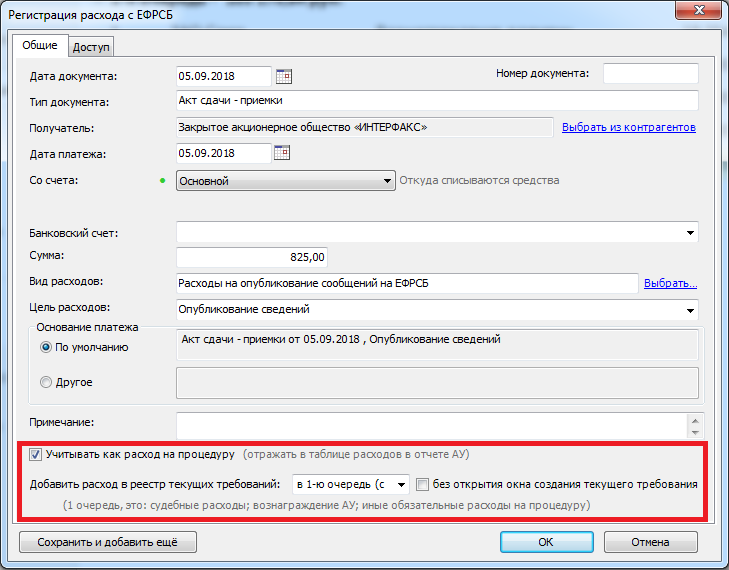
Task: Focus the Сумма input field
Action: (x=252, y=258)
